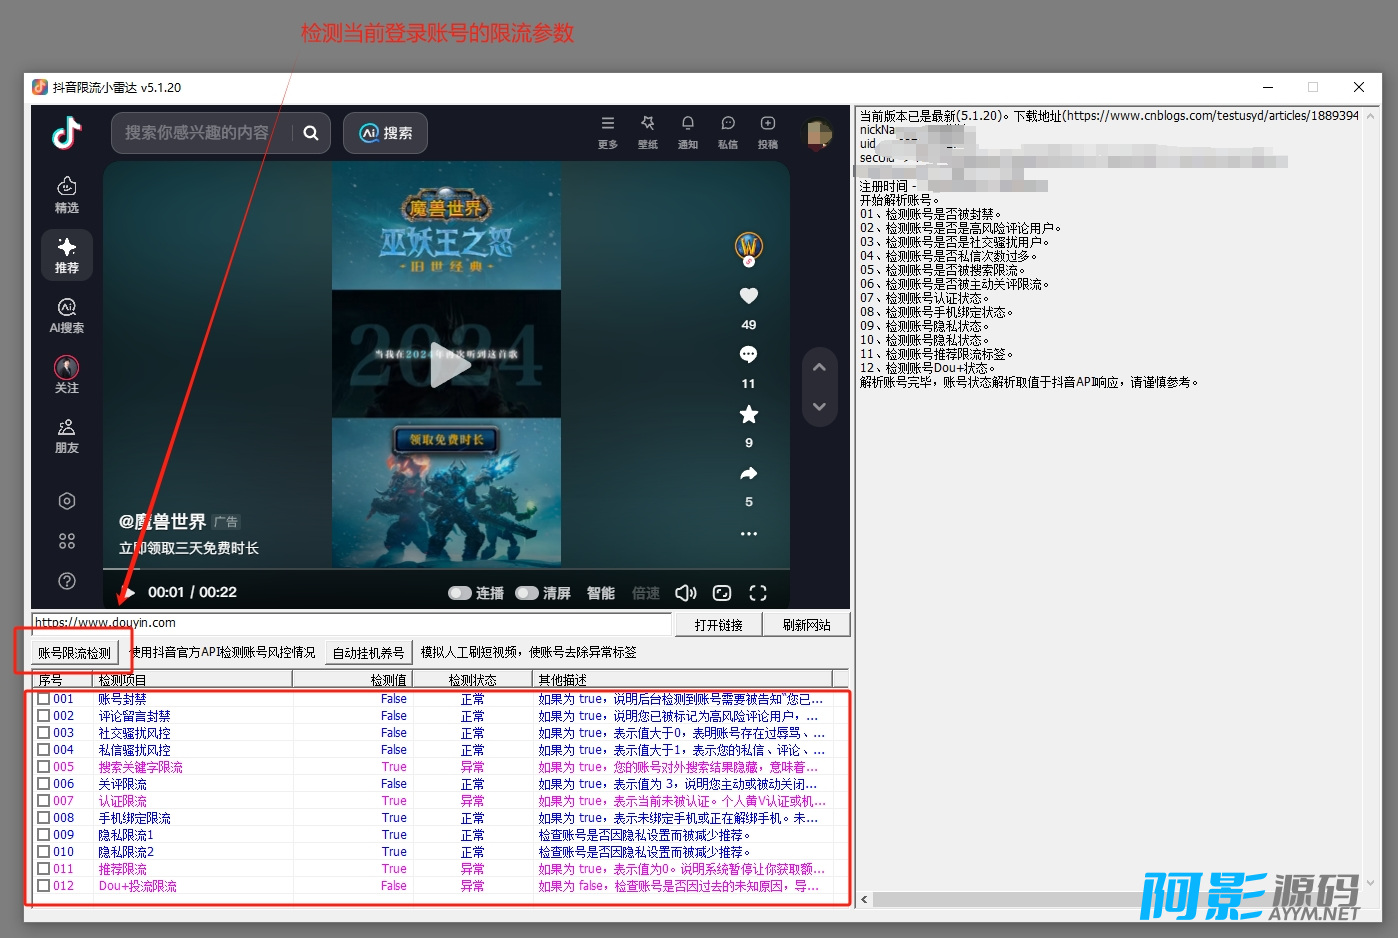Open 关注 in sidebar
This screenshot has width=1398, height=938.
67,375
